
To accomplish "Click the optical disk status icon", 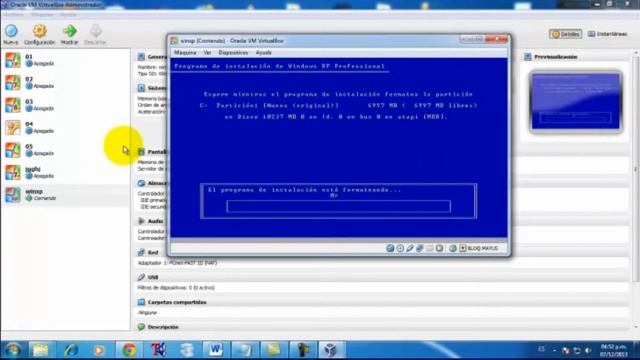I will click(x=400, y=248).
